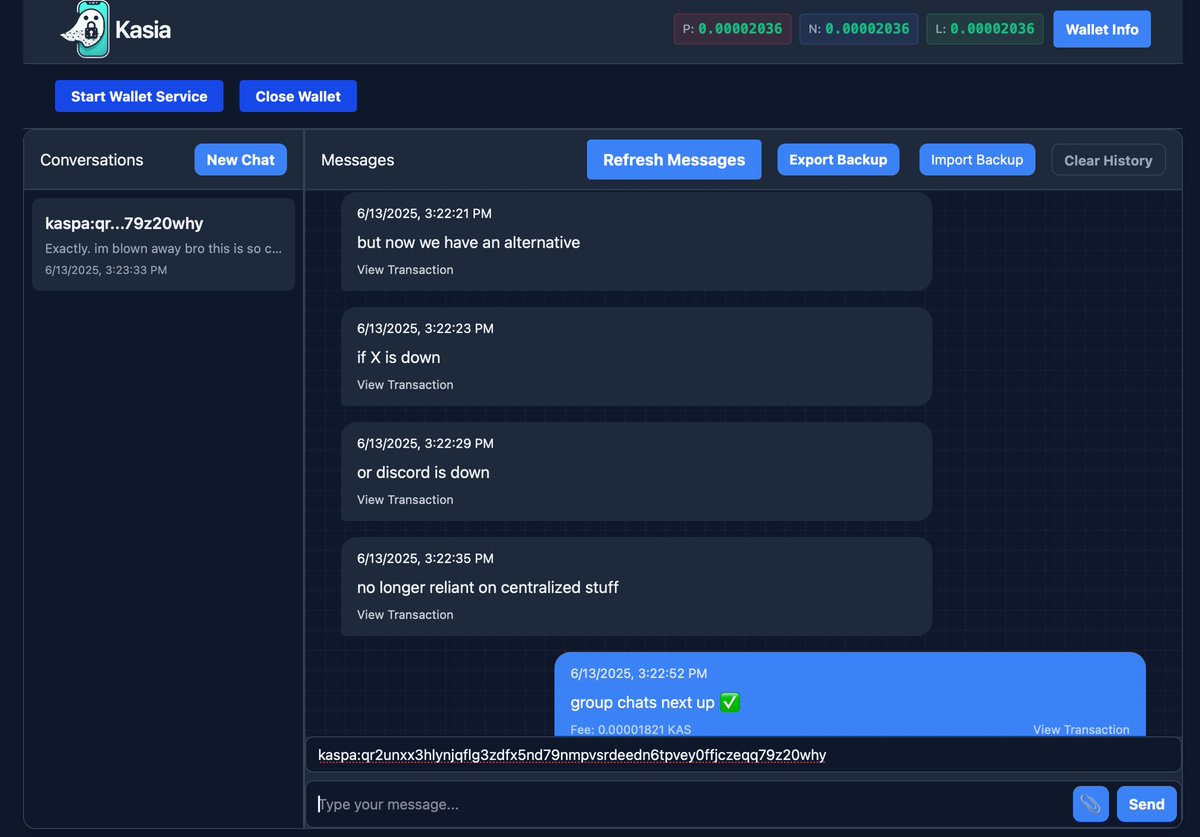This screenshot has width=1200, height=837.
Task: View transaction for 'group chats next up' message
Action: [1081, 729]
